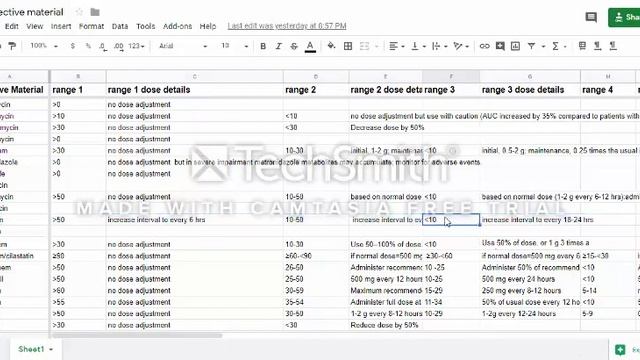Open the 123 number format dropdown
This screenshot has width=640, height=360.
tap(136, 46)
